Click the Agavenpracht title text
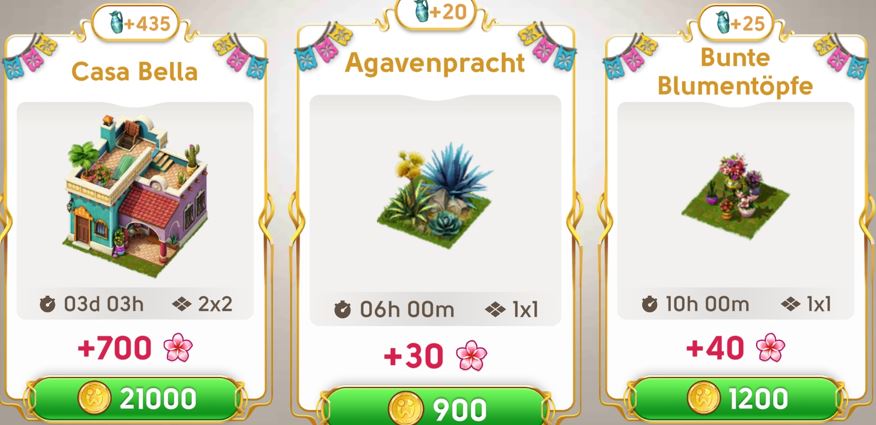 [x=435, y=63]
